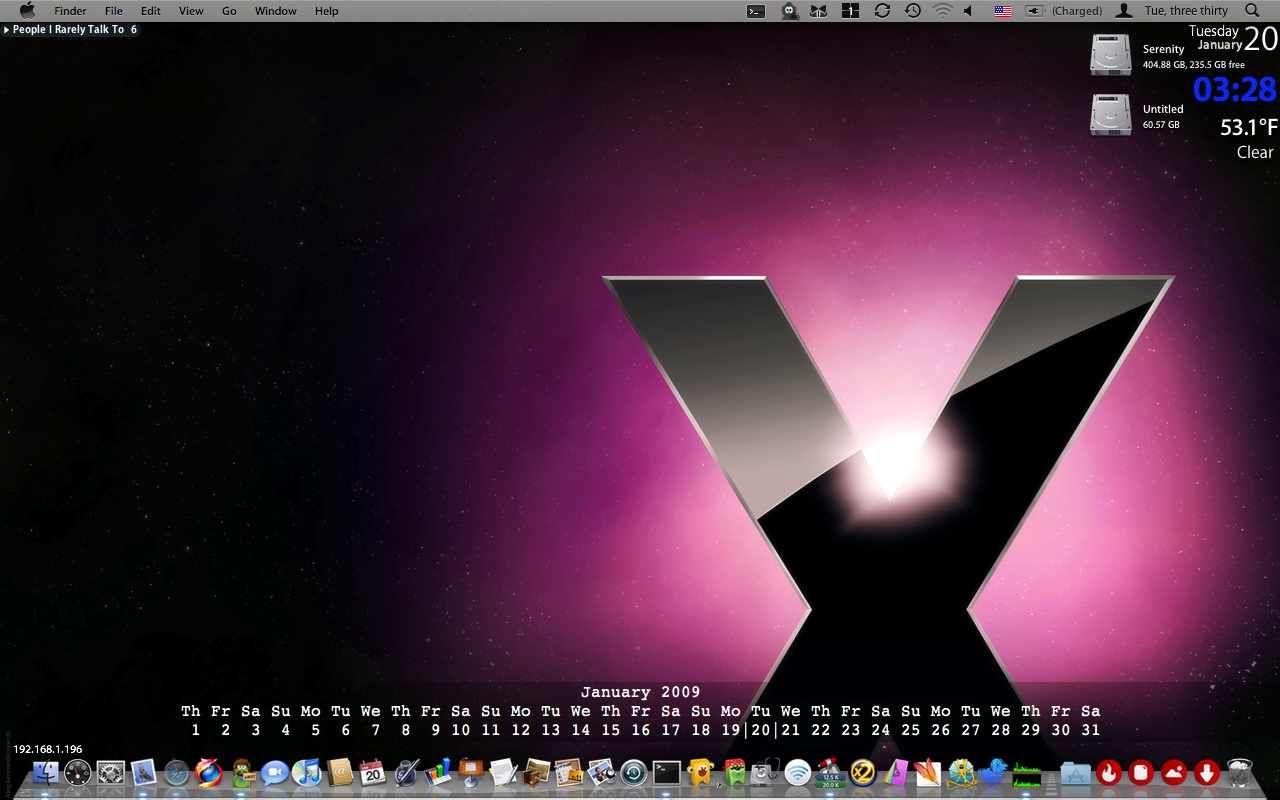
Task: Open the blue Twitter bird app in Dock
Action: [x=993, y=772]
